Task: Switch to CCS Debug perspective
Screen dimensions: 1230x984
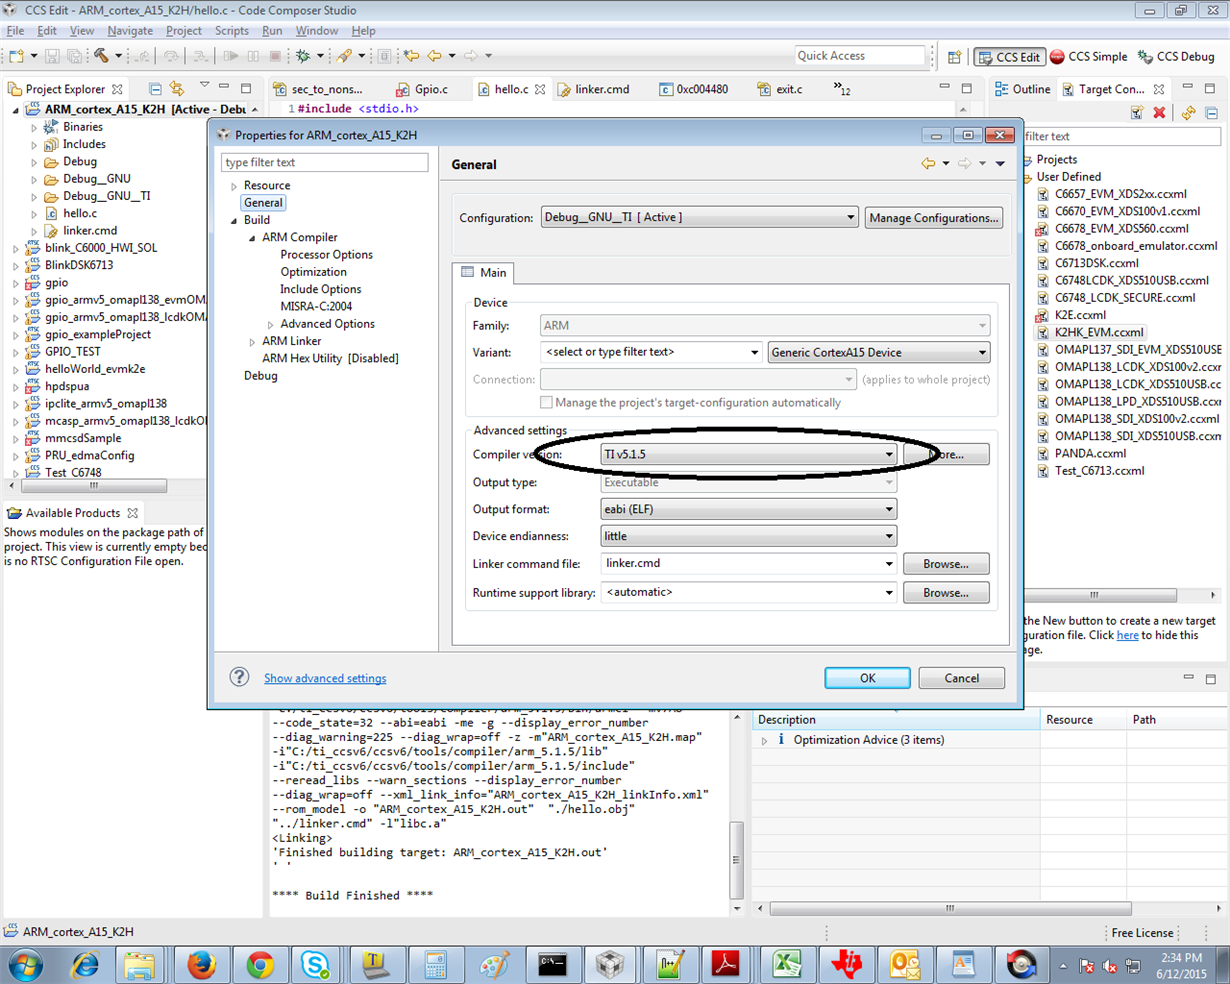Action: coord(1176,57)
